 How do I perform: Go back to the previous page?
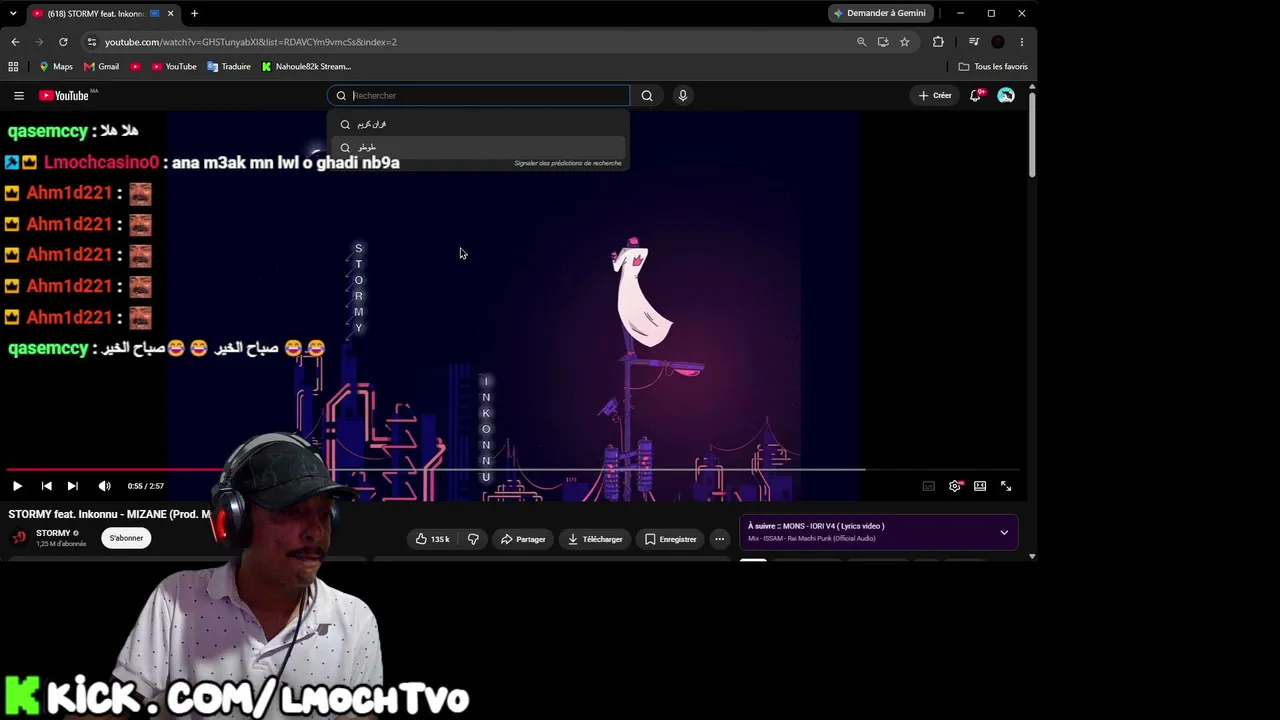pyautogui.click(x=15, y=42)
